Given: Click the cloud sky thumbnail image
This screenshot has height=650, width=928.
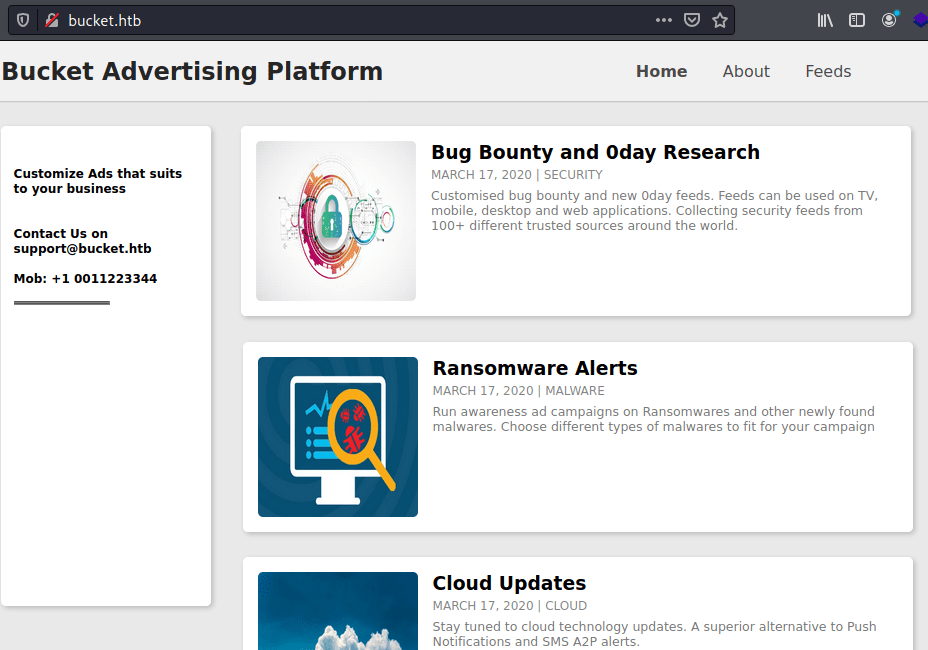Looking at the screenshot, I should point(338,611).
